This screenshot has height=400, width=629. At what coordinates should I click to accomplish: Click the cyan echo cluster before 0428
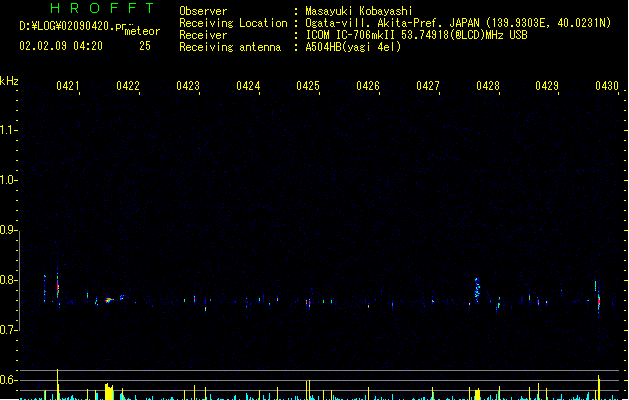click(477, 290)
